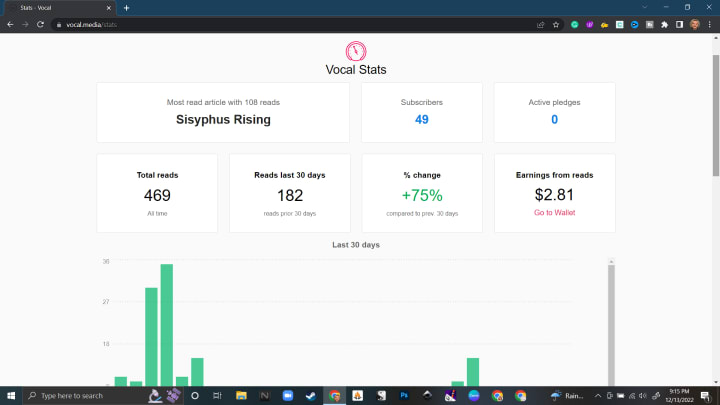Image resolution: width=720 pixels, height=405 pixels.
Task: Open the Extensions puzzle menu
Action: pos(664,25)
